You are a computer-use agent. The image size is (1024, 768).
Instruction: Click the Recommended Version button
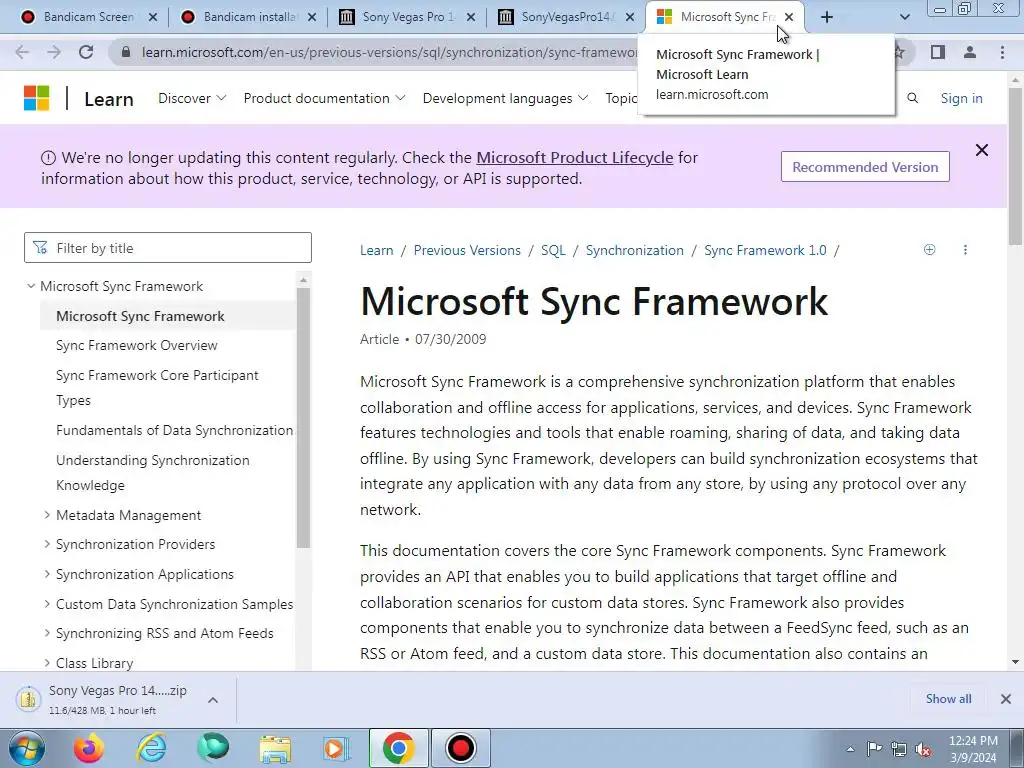pyautogui.click(x=865, y=167)
